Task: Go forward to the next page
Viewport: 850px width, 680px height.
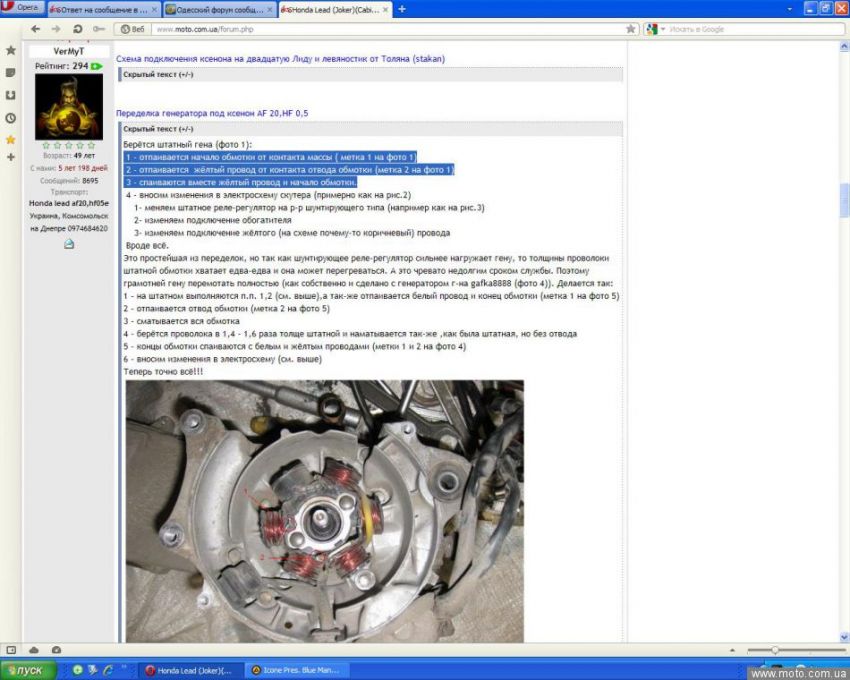Action: point(56,29)
